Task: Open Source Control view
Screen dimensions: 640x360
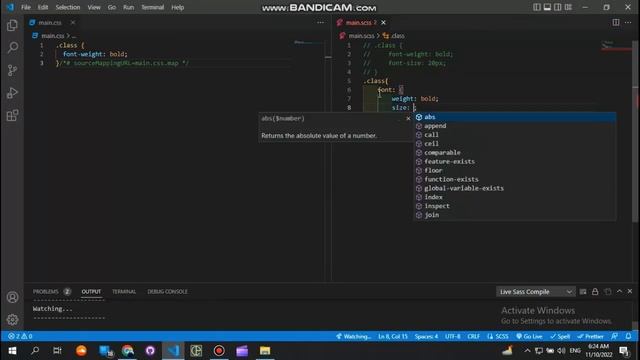Action: (12, 70)
